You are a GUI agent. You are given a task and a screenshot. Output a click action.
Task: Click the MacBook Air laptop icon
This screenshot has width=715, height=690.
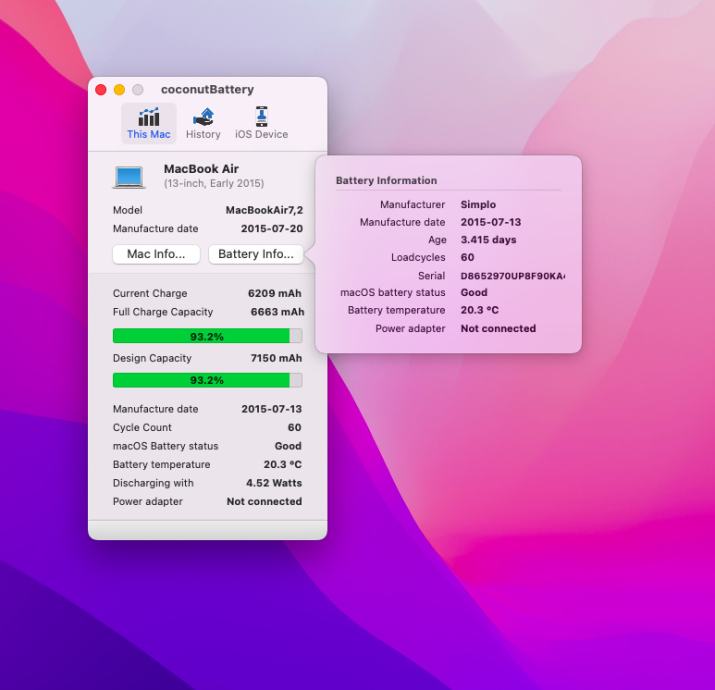[129, 177]
